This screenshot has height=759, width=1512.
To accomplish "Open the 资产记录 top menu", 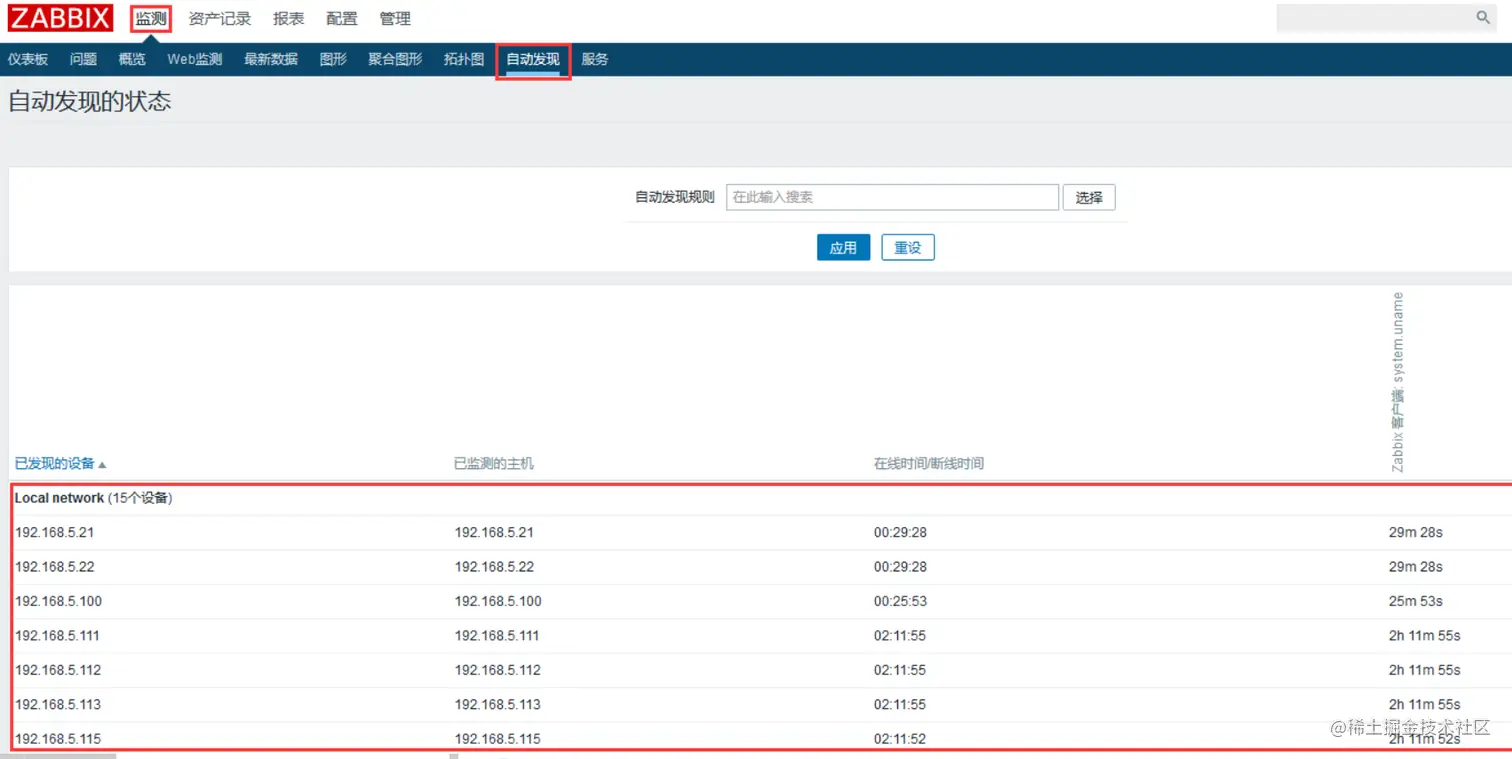I will coord(220,19).
